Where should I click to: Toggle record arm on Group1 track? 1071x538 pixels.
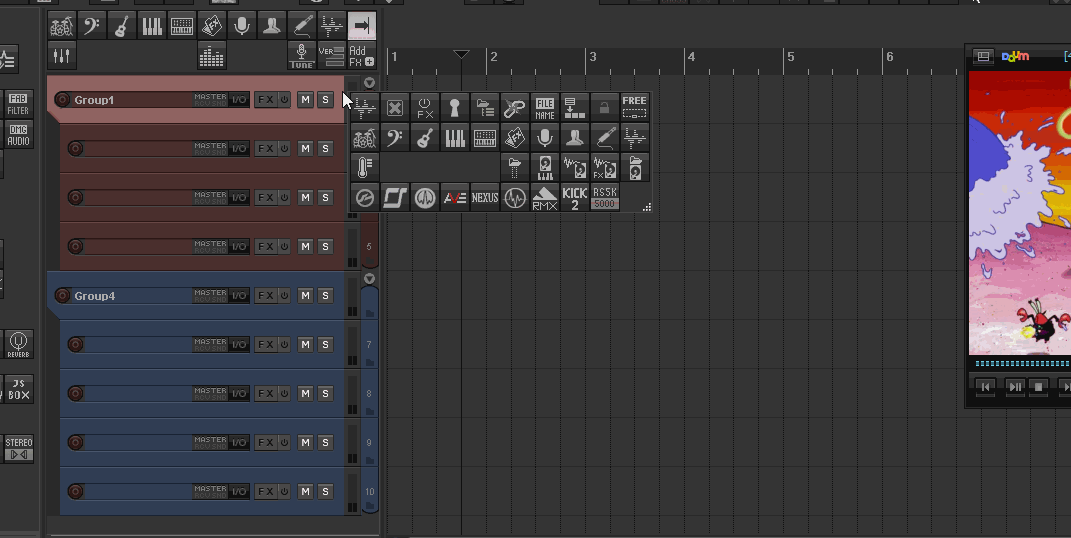[x=63, y=100]
